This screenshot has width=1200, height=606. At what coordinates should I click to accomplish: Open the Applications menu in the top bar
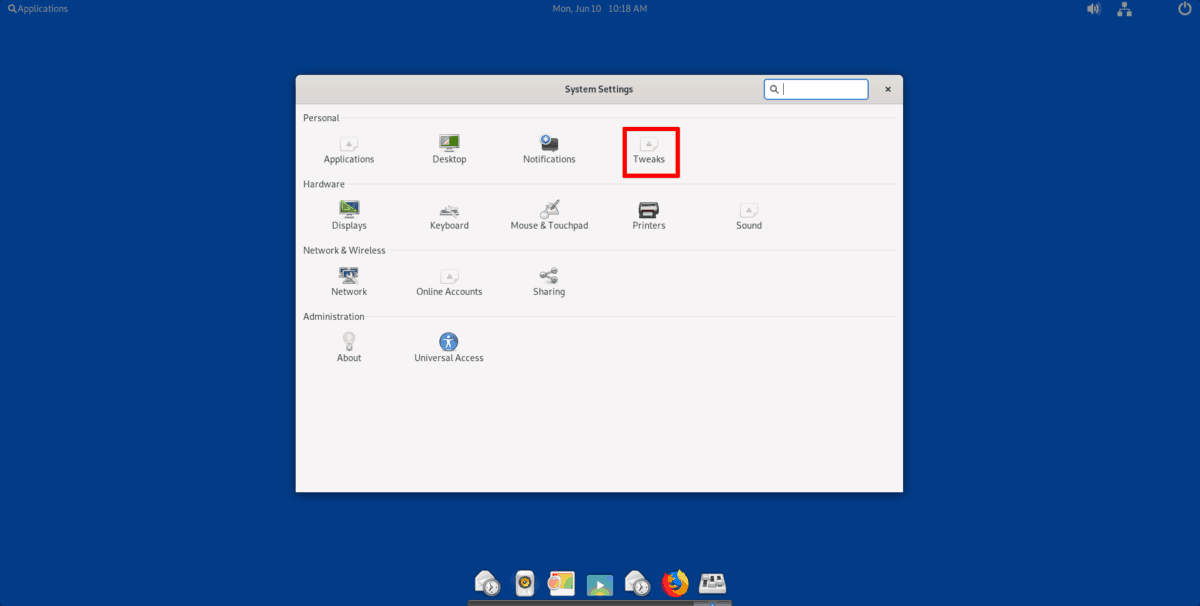(38, 9)
